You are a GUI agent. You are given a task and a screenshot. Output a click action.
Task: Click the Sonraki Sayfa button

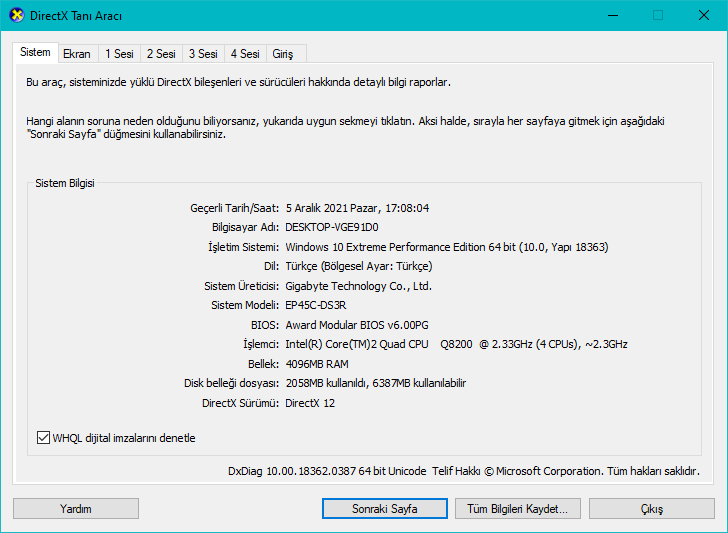384,509
